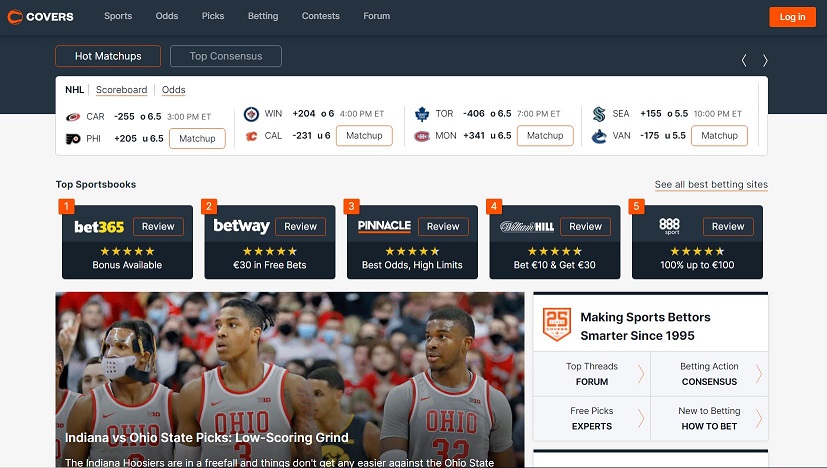This screenshot has width=827, height=468.
Task: Click the Toronto Maple Leafs logo
Action: (422, 114)
